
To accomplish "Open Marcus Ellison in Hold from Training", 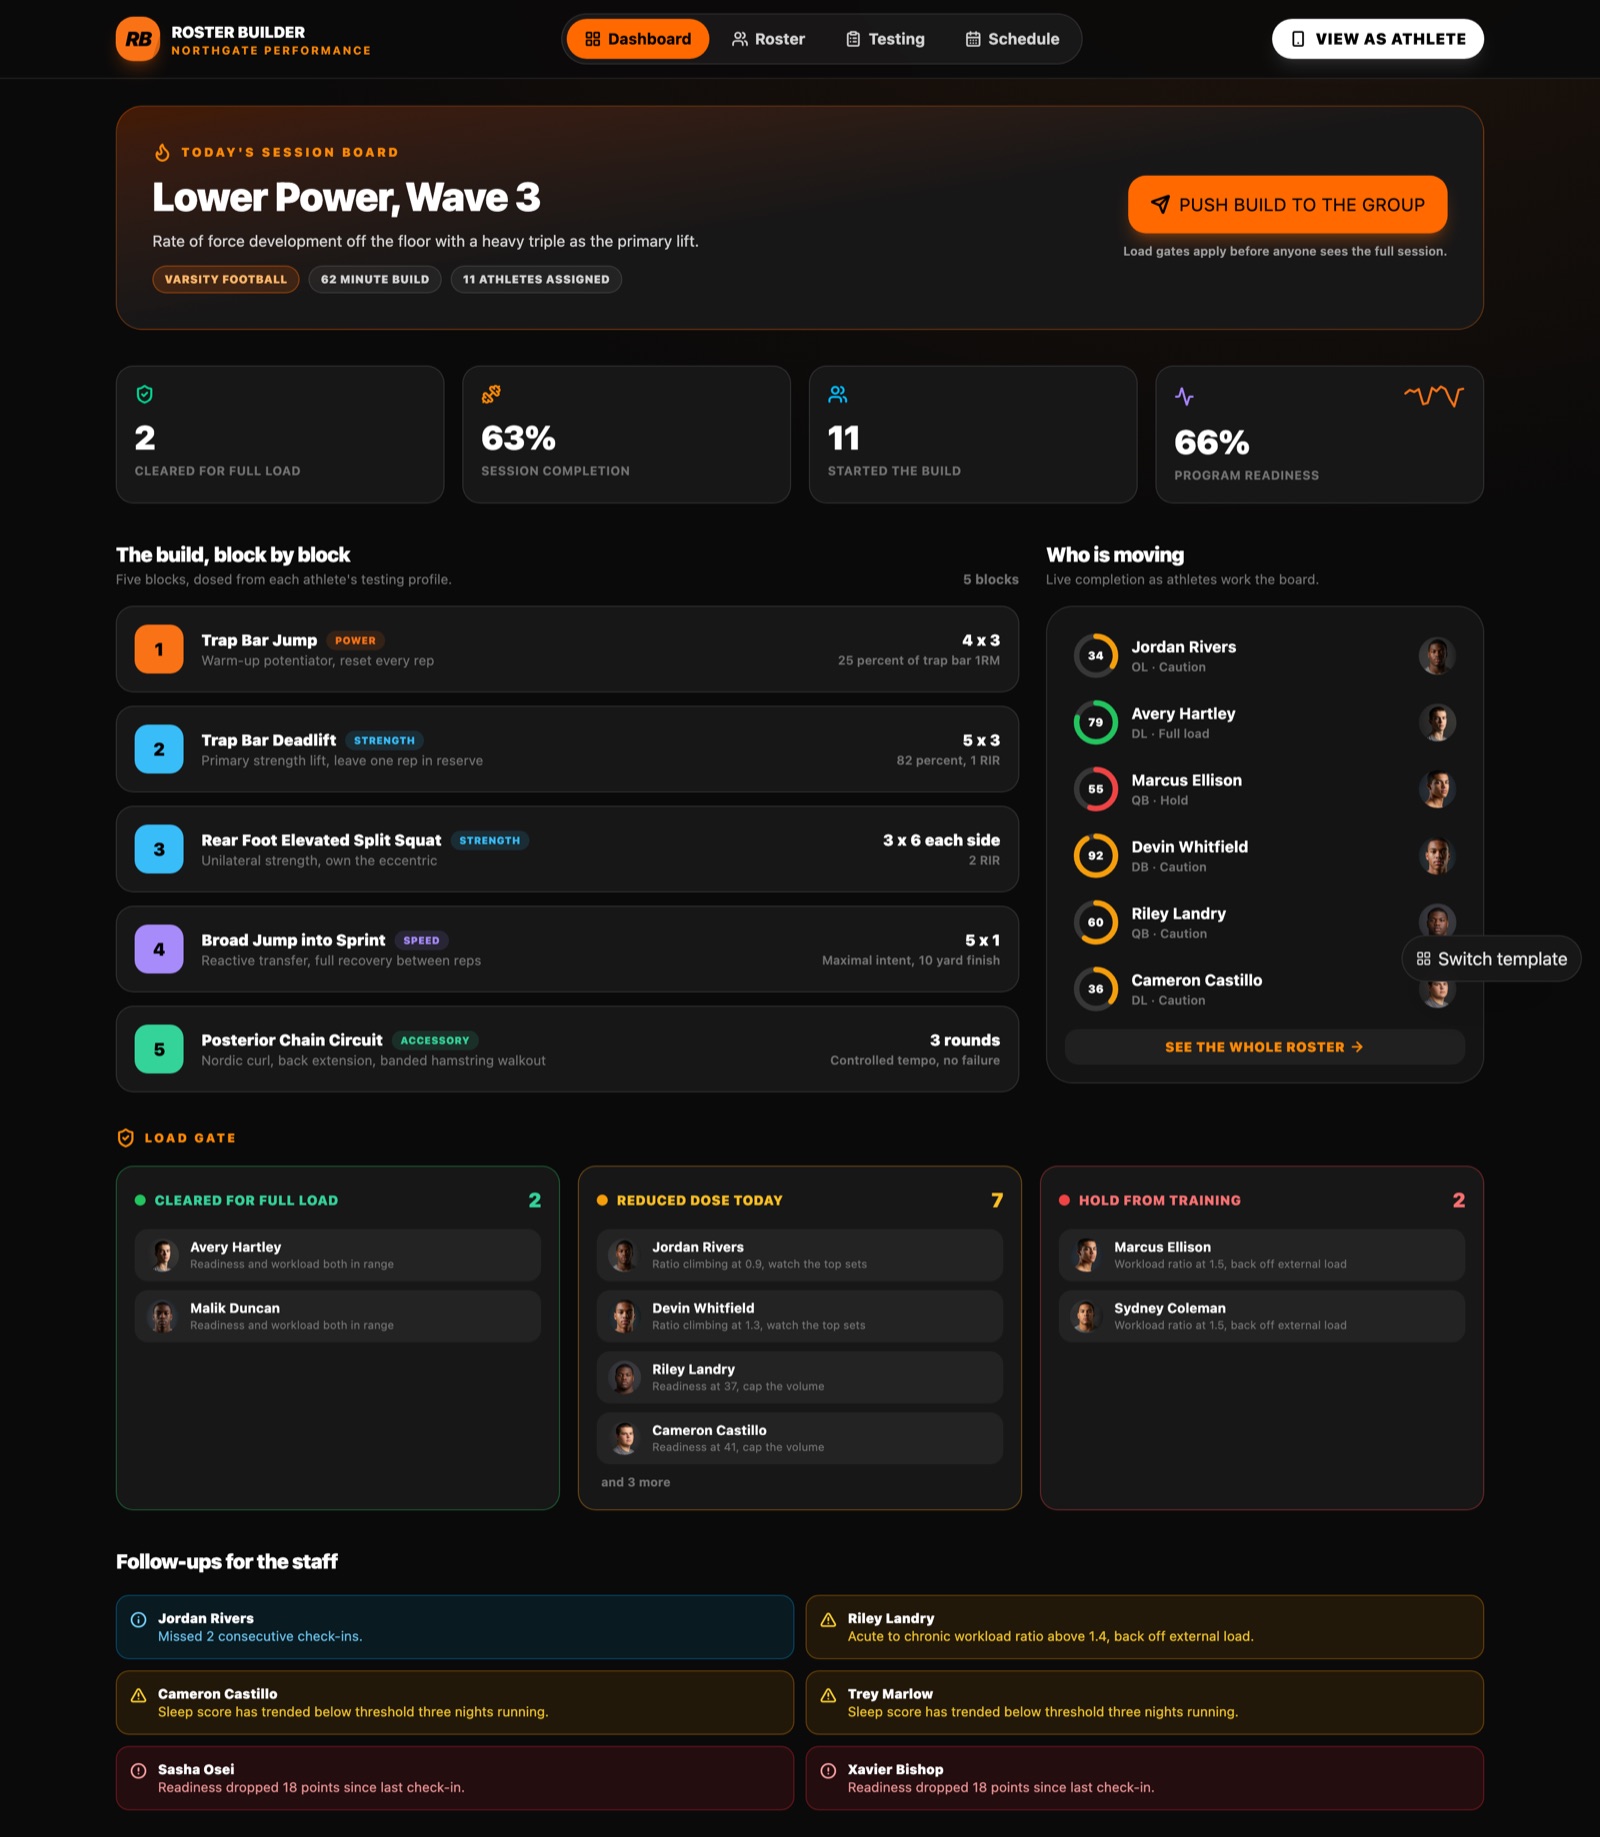I will (x=1262, y=1255).
